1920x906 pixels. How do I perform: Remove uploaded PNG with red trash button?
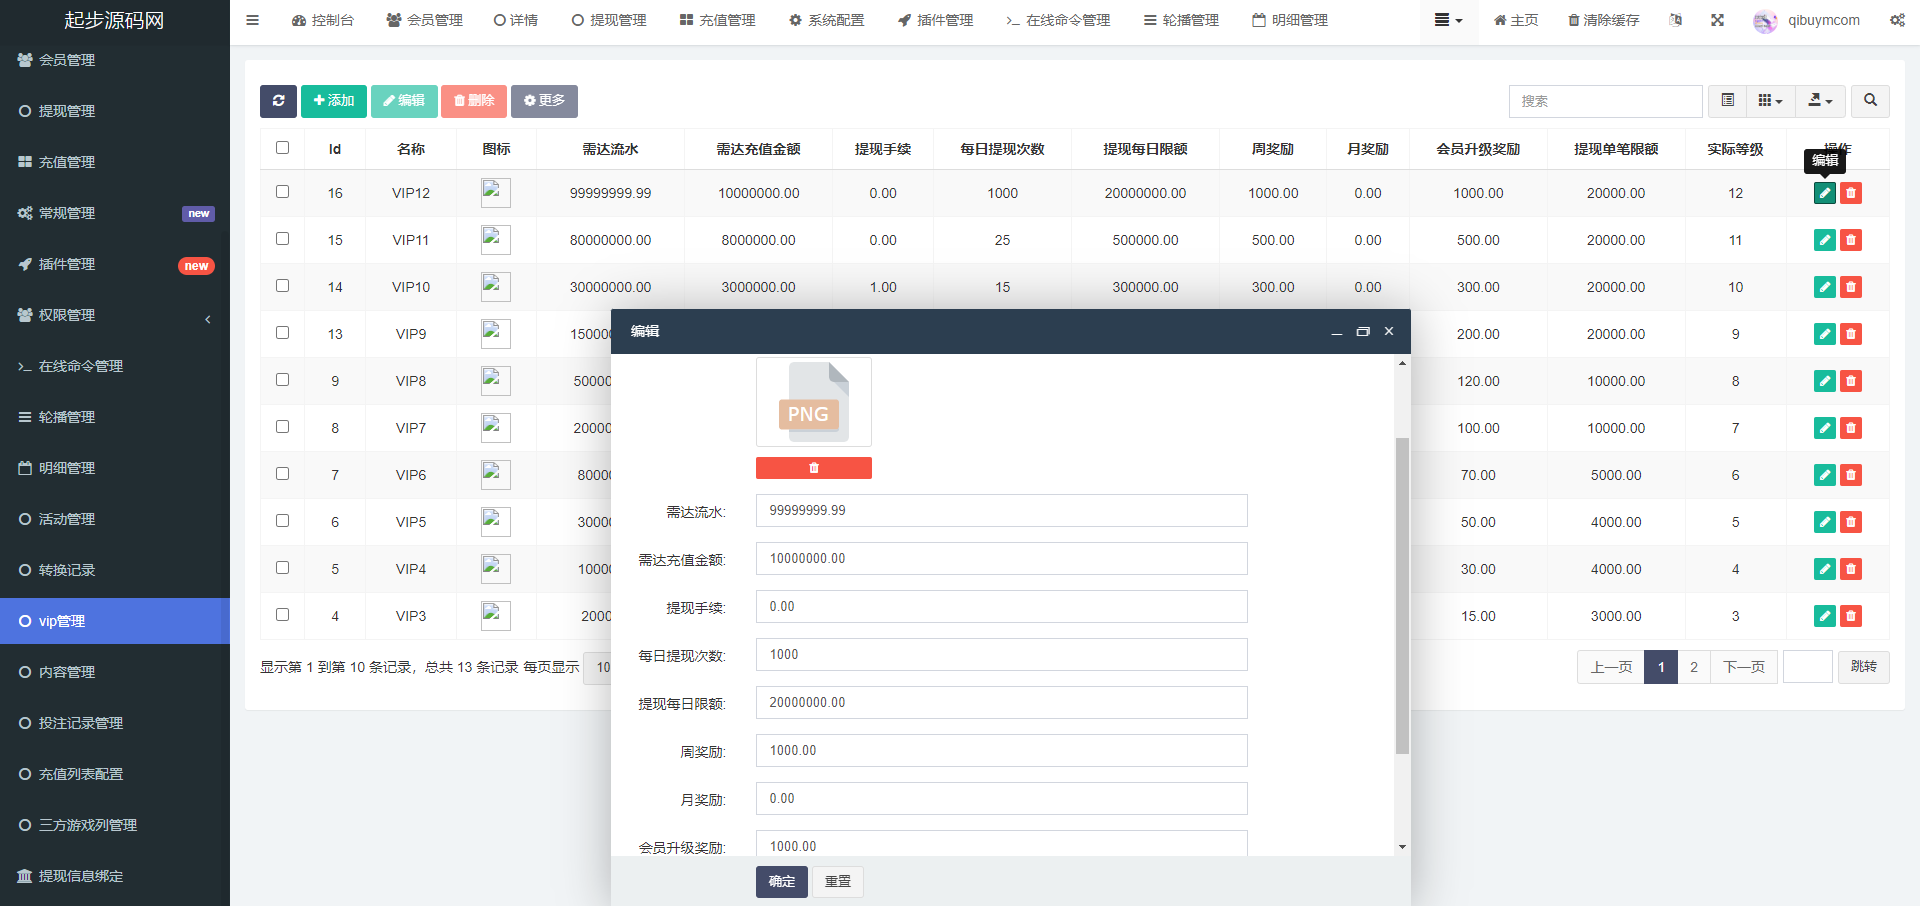[813, 468]
